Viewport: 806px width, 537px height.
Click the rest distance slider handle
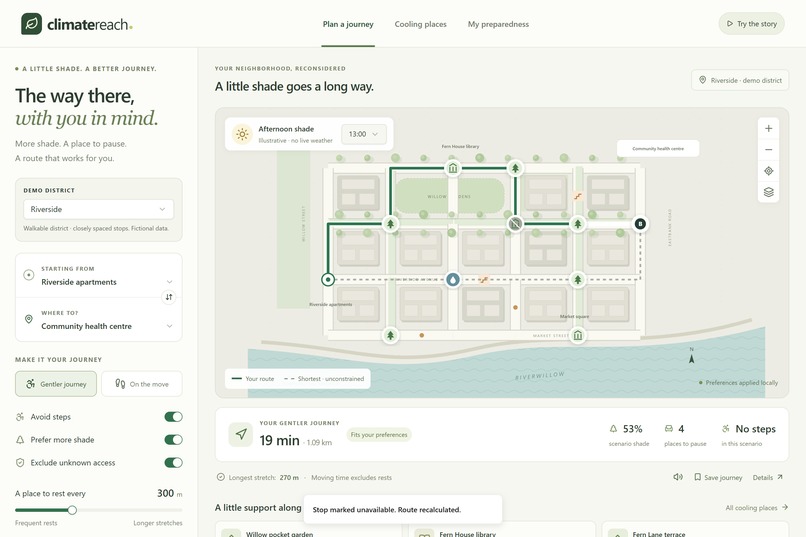click(72, 510)
